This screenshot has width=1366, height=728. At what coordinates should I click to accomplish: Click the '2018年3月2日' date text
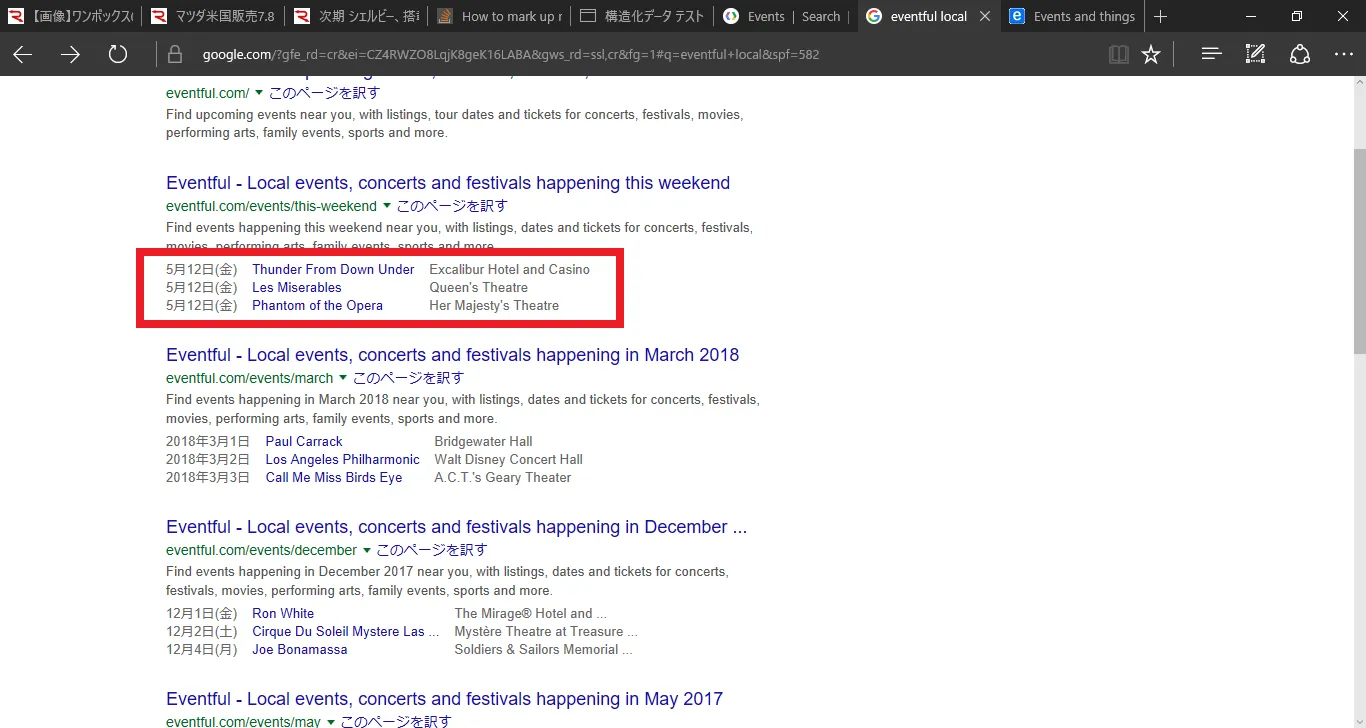(208, 459)
